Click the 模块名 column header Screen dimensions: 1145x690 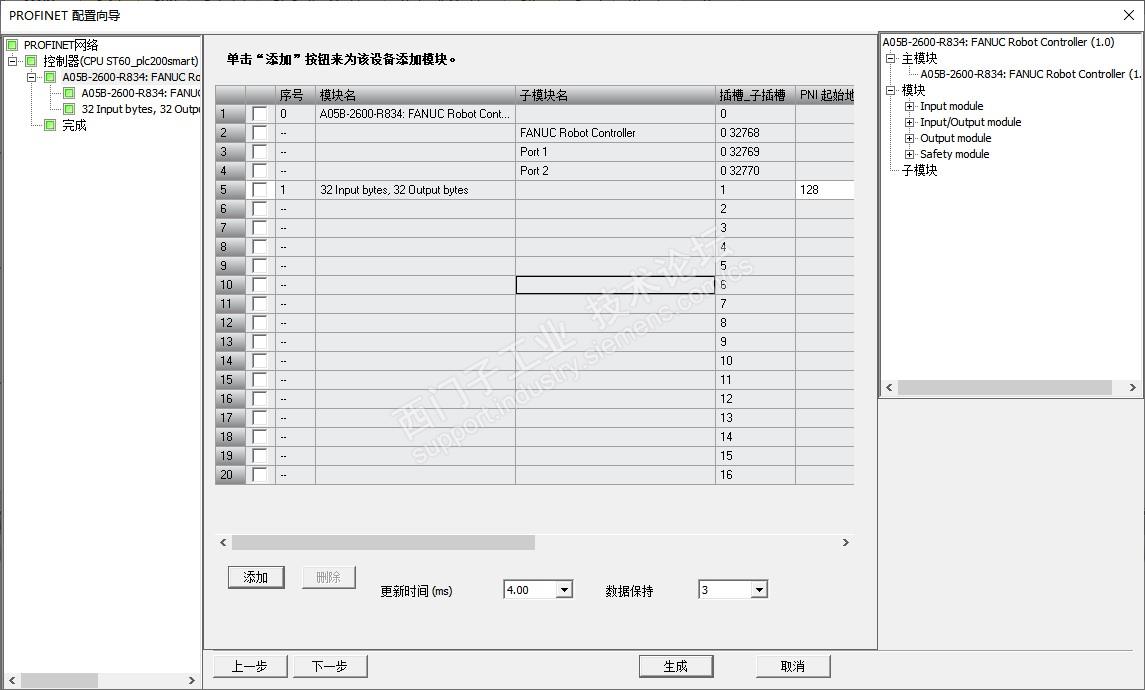coord(415,95)
